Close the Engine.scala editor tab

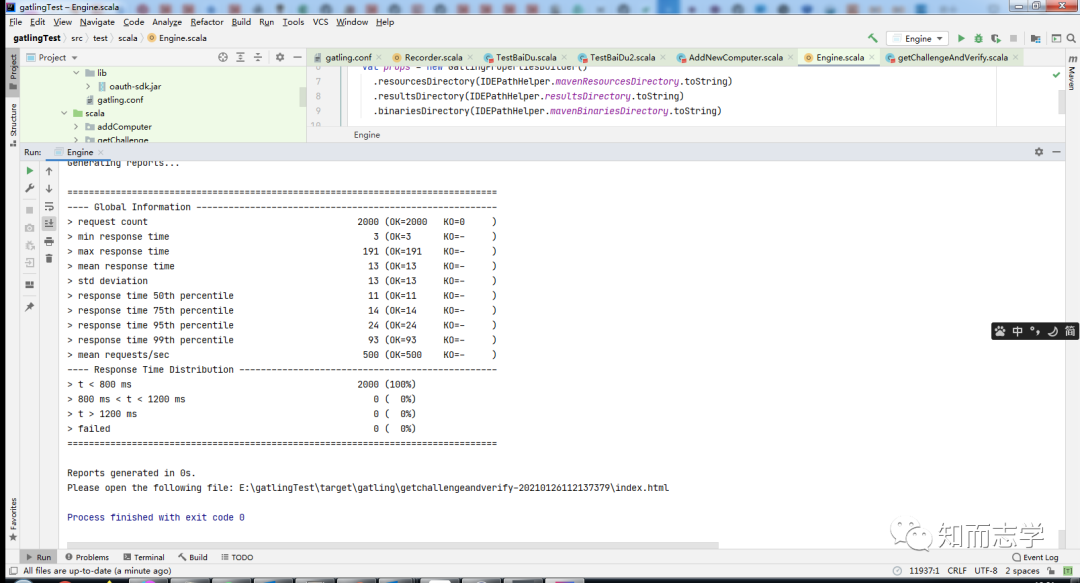pyautogui.click(x=871, y=57)
